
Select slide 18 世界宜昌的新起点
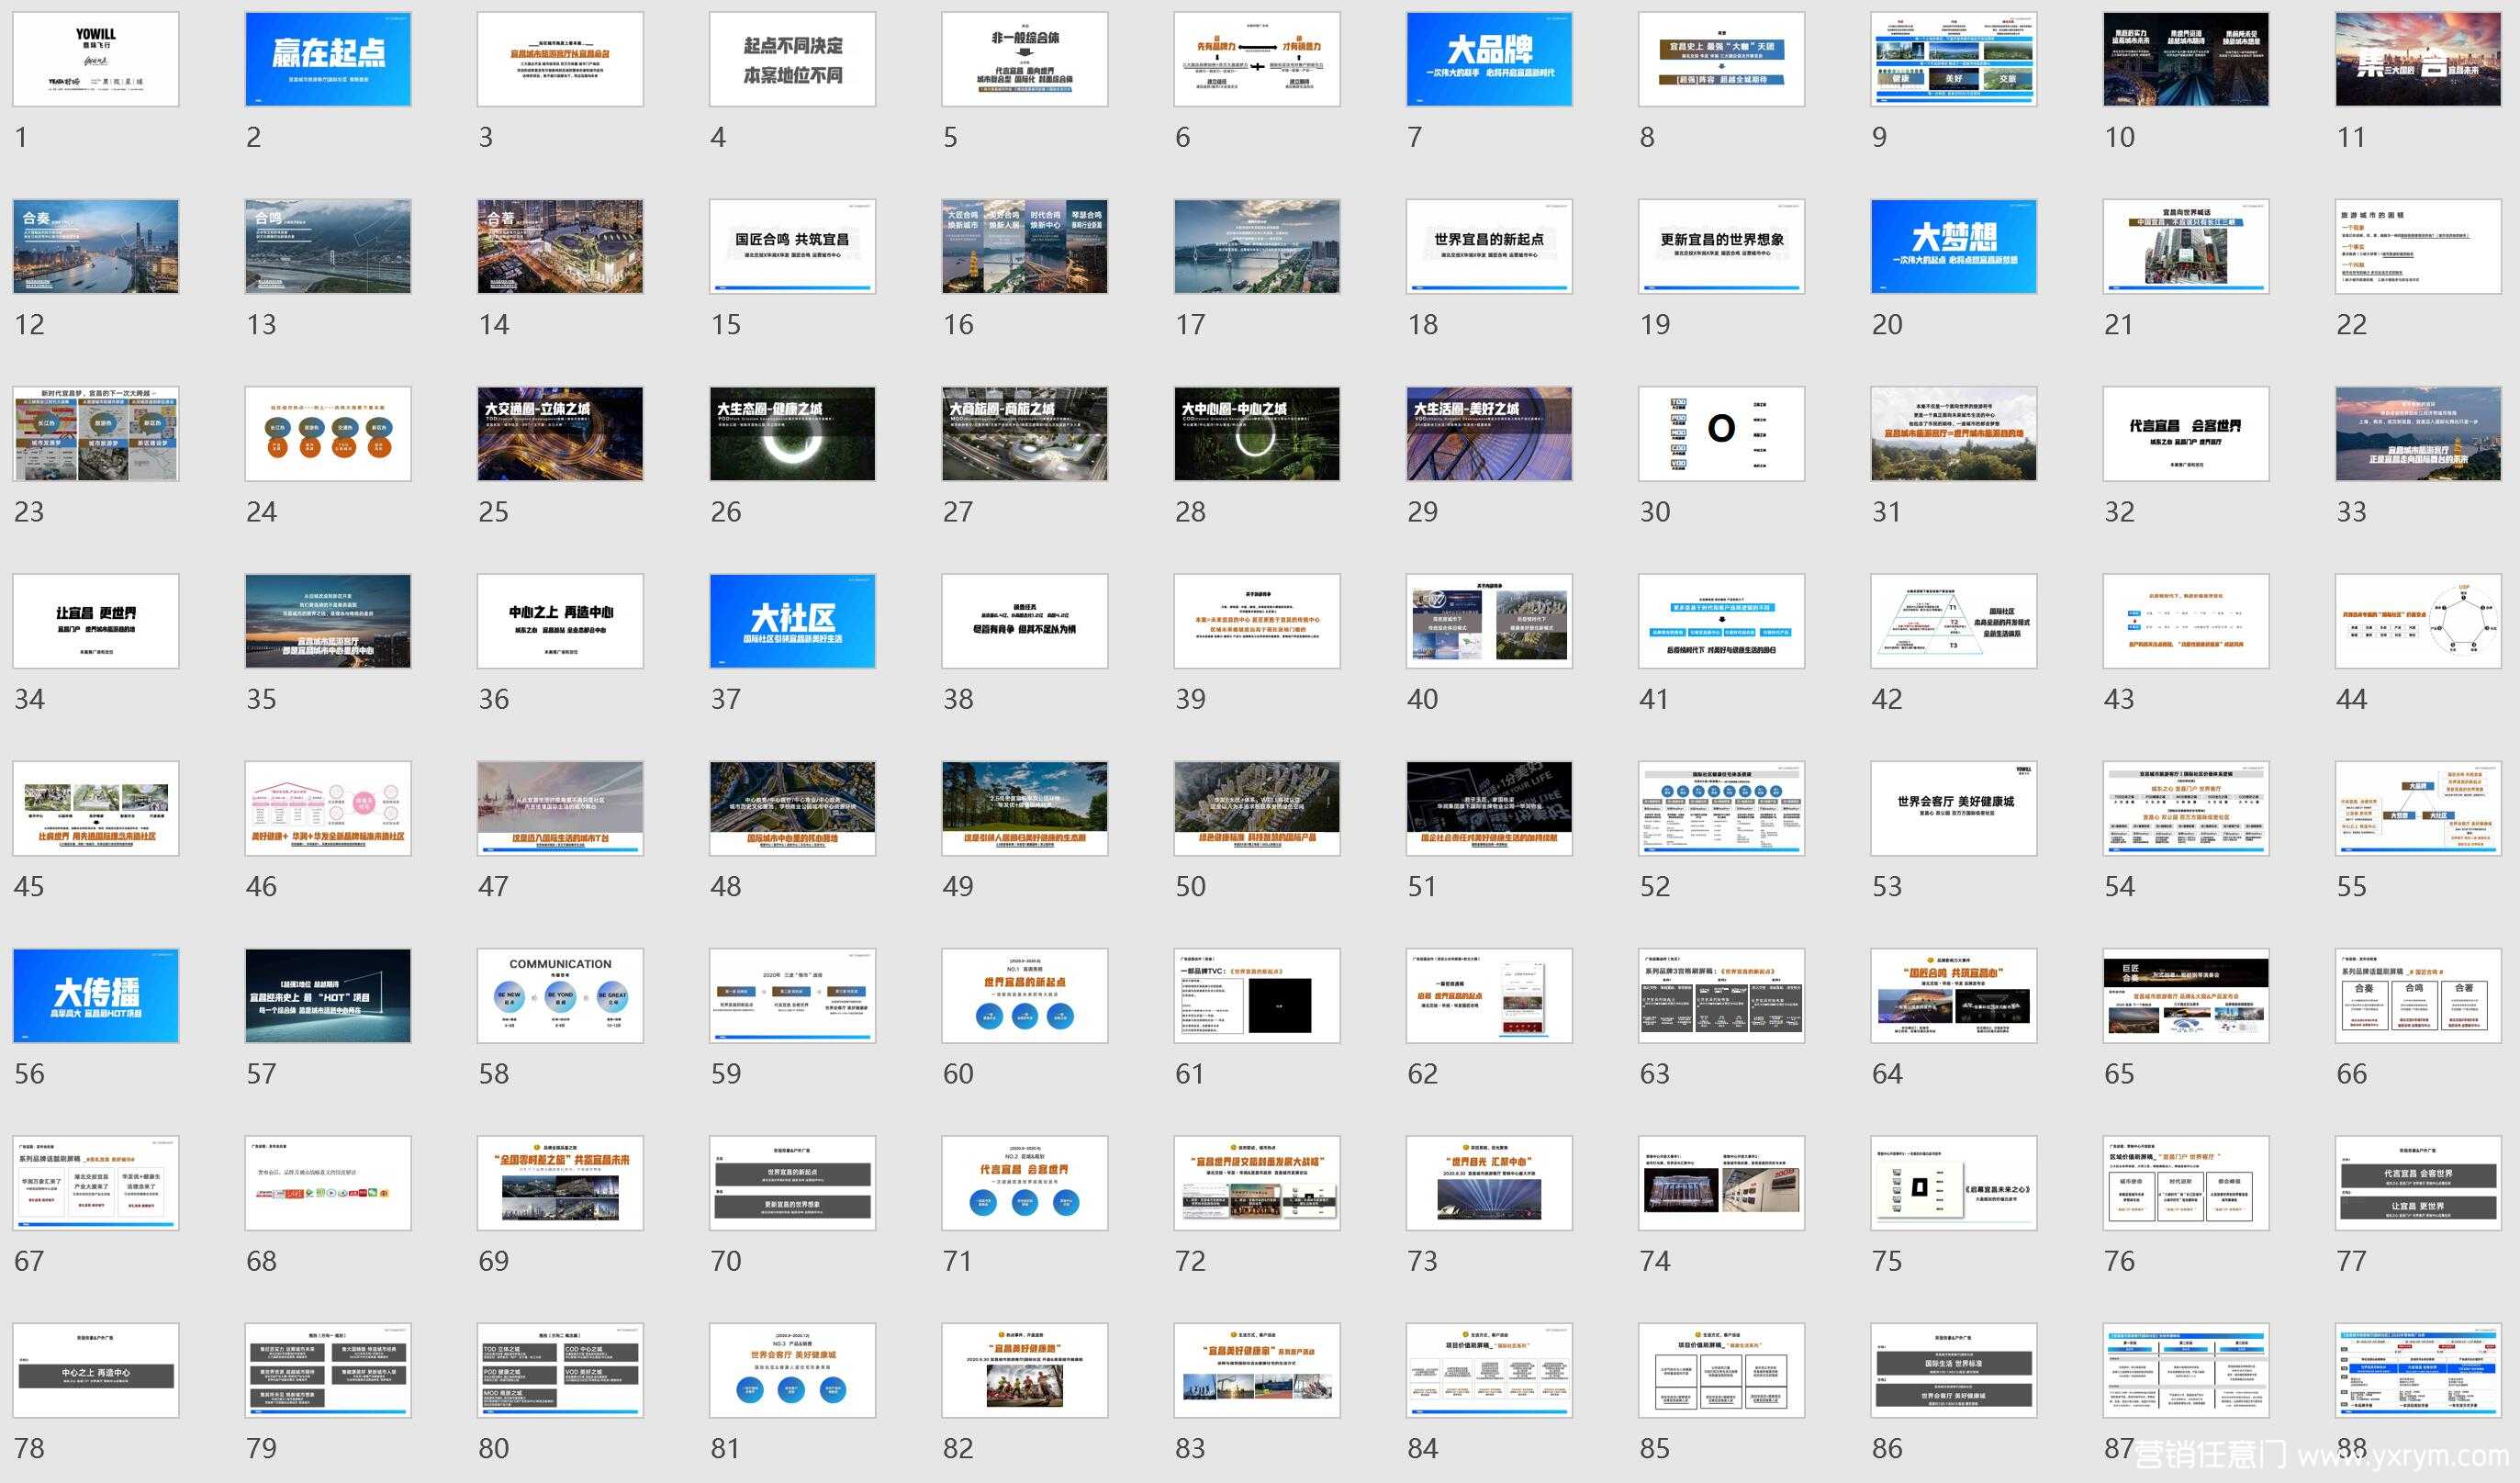pos(1489,246)
